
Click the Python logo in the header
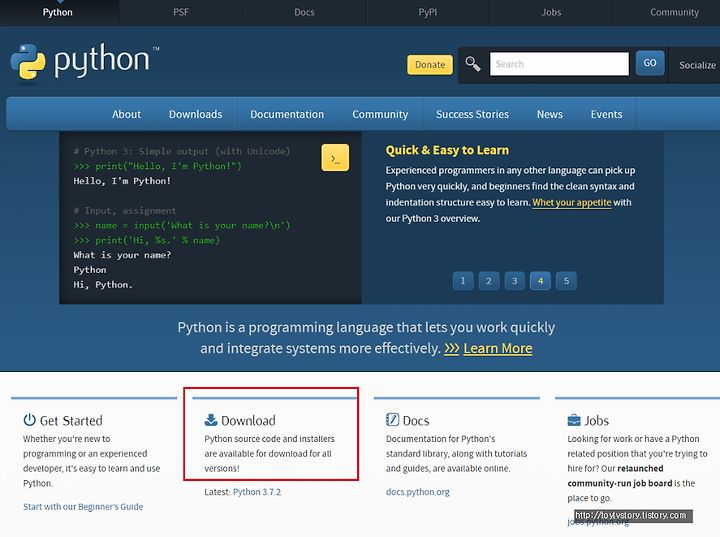pos(84,64)
